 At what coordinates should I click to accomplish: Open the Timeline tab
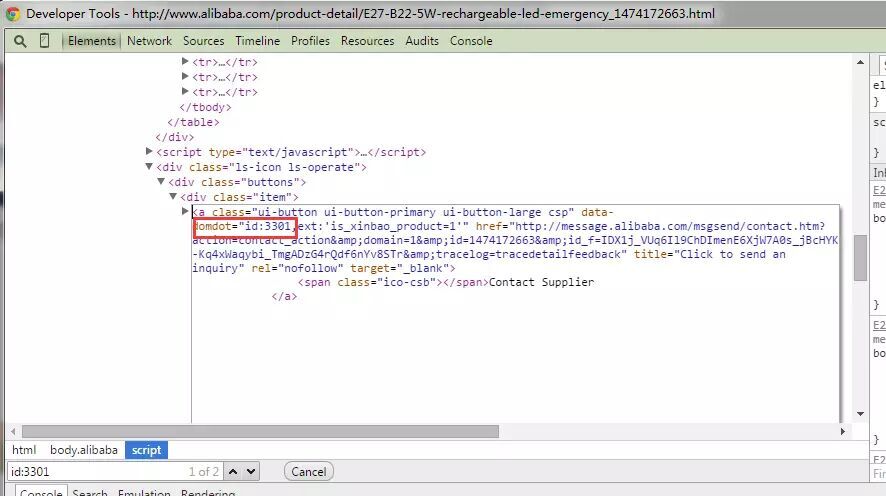[257, 41]
